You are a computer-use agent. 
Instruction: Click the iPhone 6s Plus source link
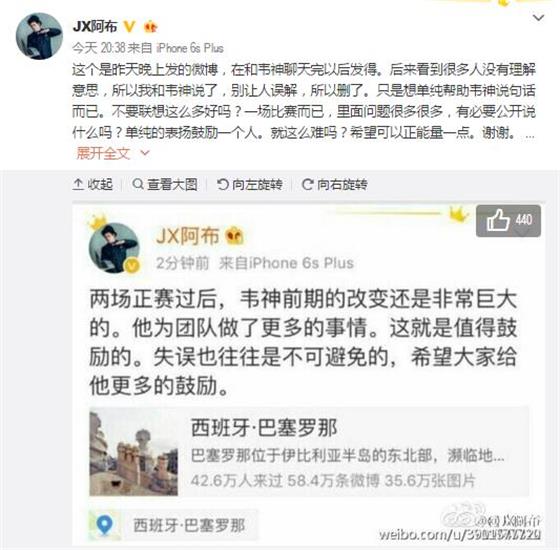click(190, 48)
